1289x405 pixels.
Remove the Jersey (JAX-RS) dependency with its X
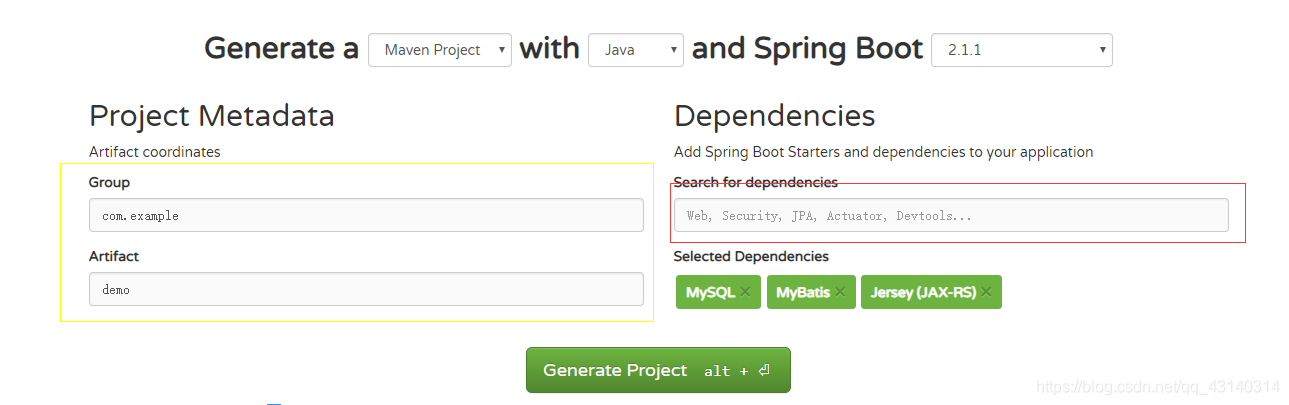(x=986, y=292)
